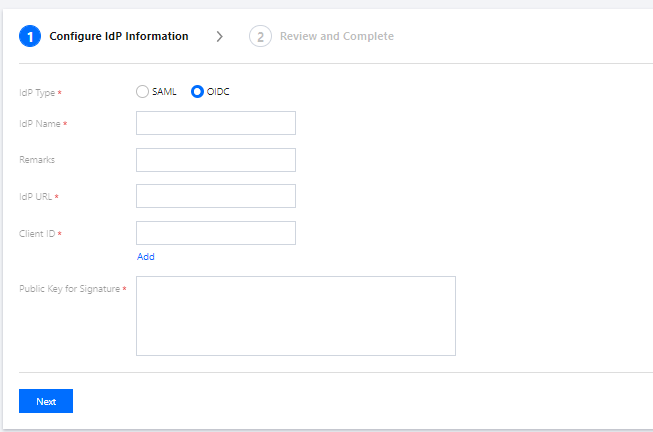Focus the Remarks input field
The height and width of the screenshot is (432, 653).
216,160
